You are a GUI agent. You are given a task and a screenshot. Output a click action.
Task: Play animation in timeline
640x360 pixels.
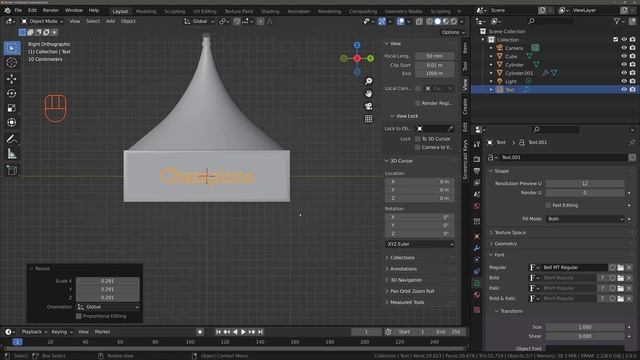[x=243, y=332]
